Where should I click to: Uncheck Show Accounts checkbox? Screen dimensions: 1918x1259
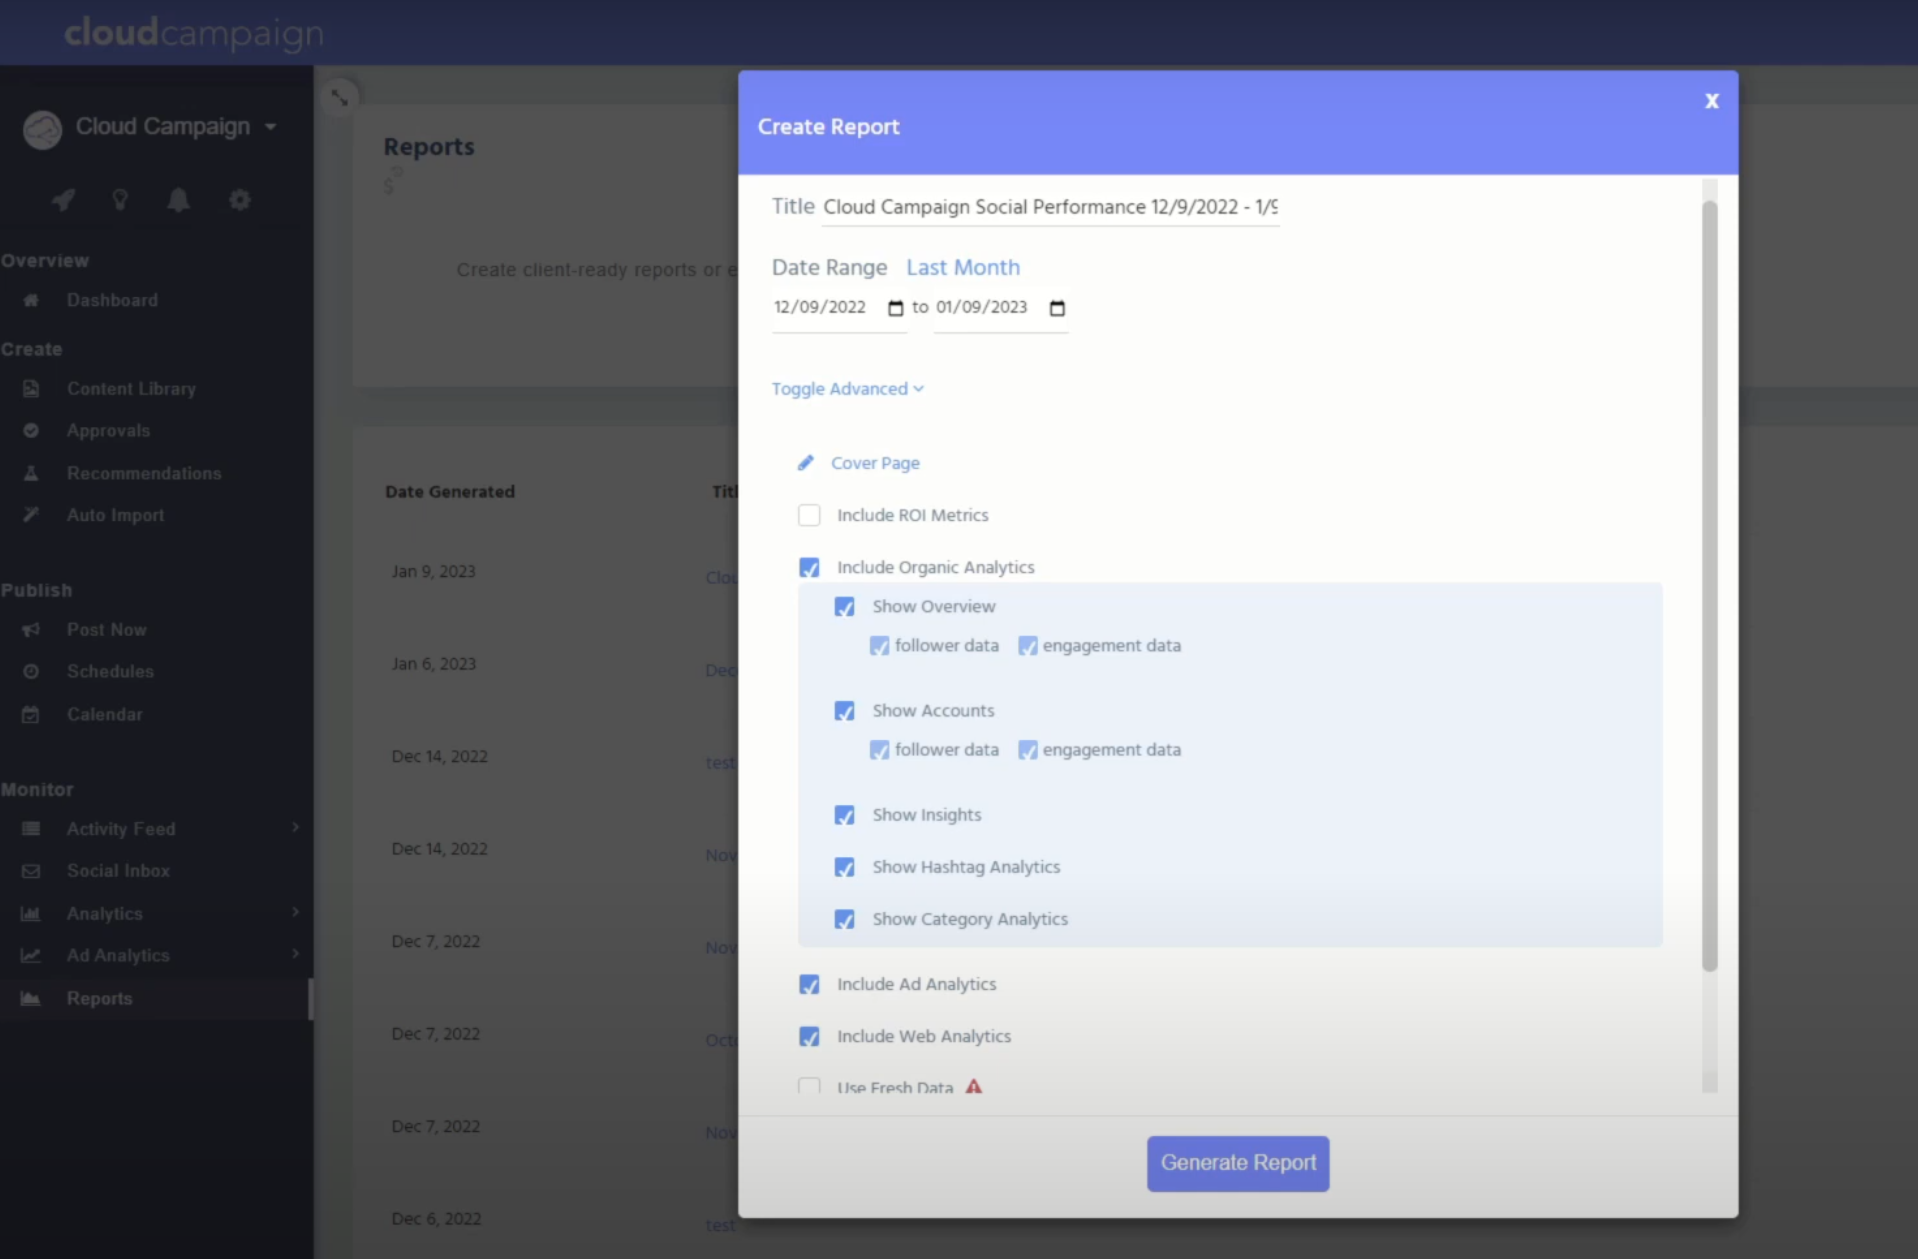844,710
